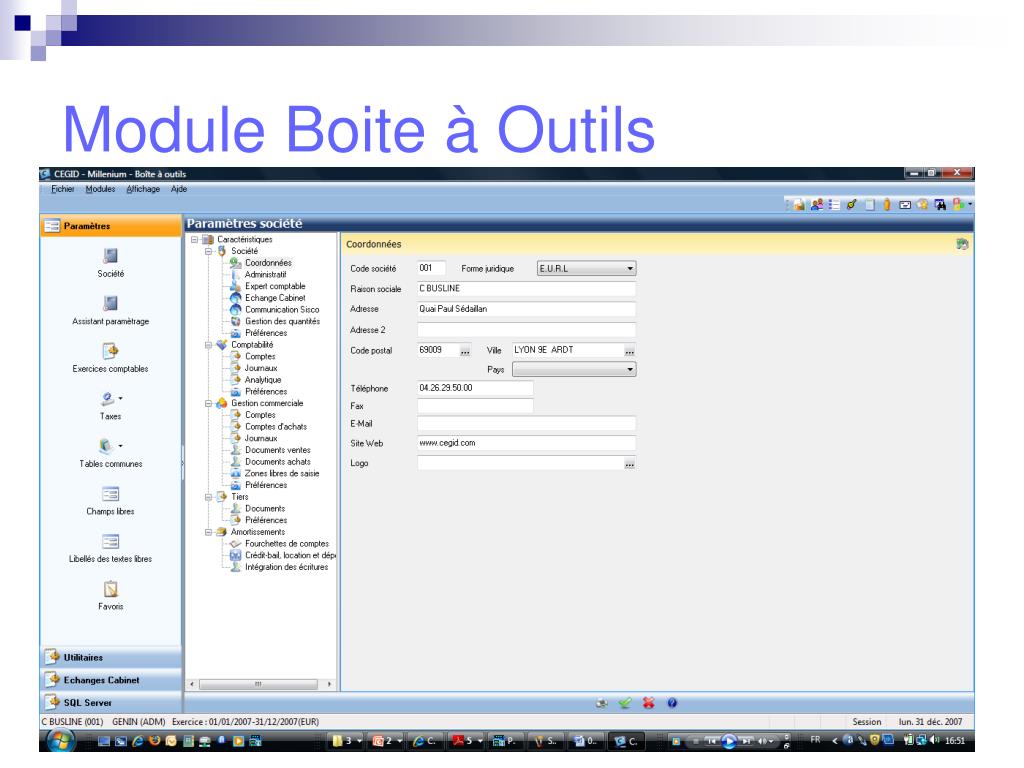Select Documents ventes in the tree
Screen dimensions: 1024x768
pos(278,451)
